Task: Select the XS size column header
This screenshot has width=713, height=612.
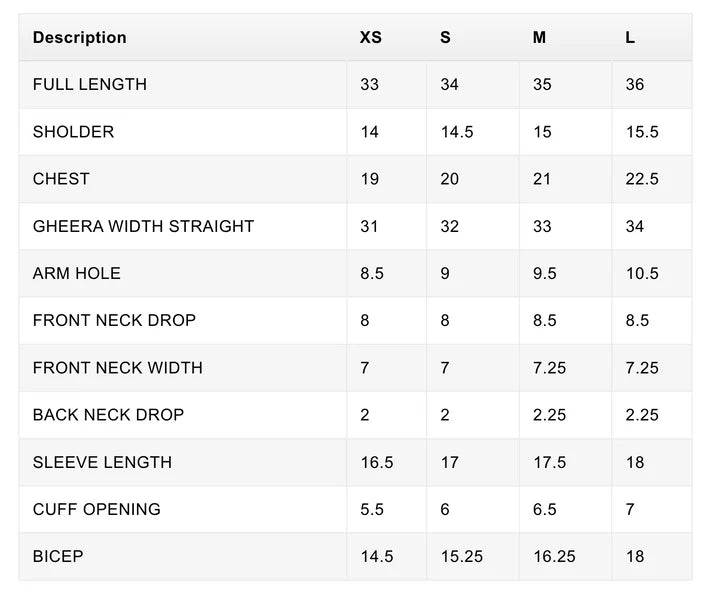Action: (x=371, y=37)
